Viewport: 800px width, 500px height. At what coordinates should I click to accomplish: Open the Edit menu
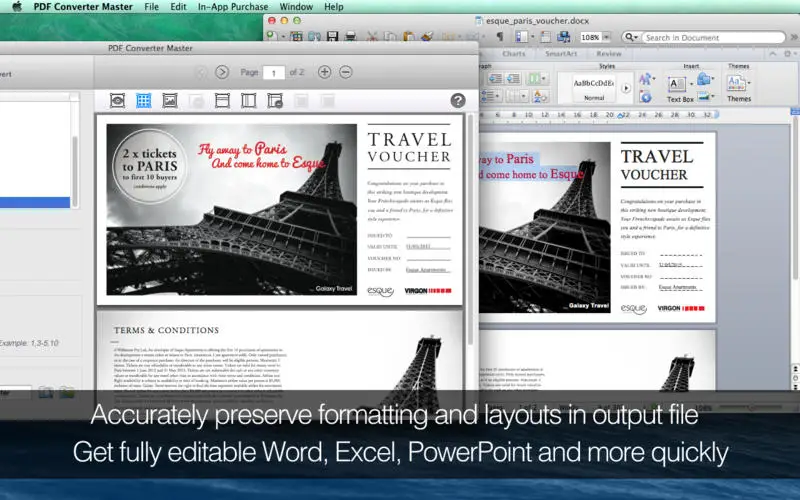pos(178,7)
